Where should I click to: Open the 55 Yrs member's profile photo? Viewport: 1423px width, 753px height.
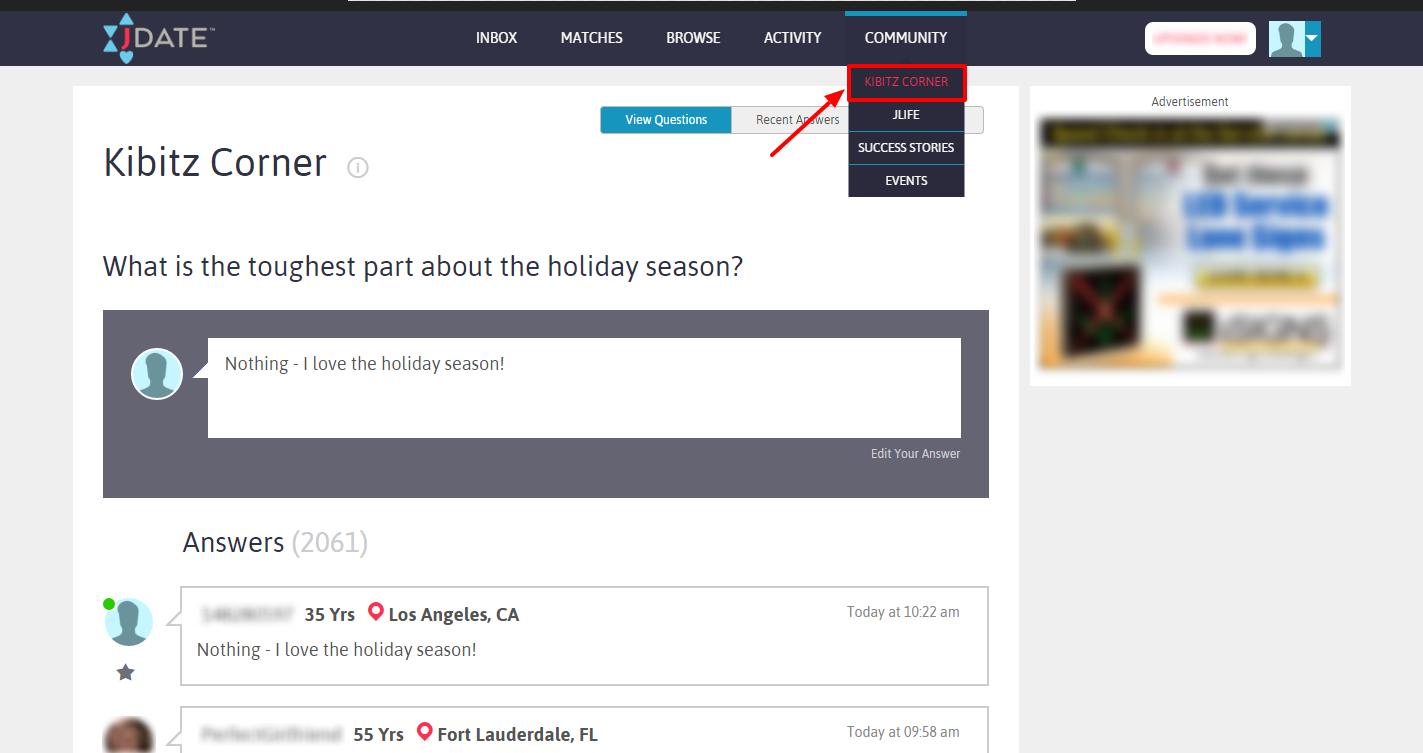[129, 735]
